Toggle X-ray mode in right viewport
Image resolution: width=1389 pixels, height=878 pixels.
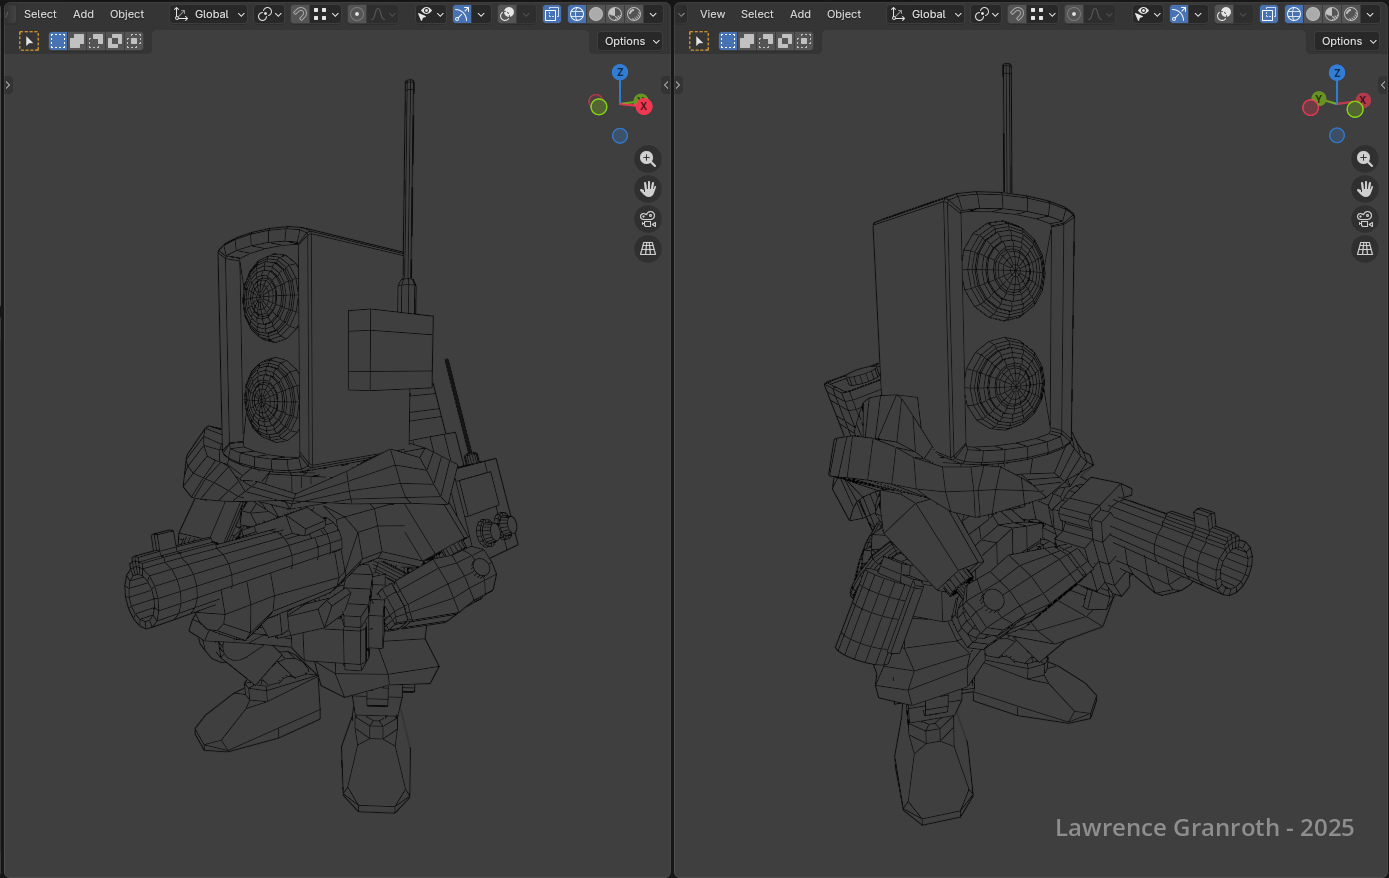click(x=1269, y=14)
